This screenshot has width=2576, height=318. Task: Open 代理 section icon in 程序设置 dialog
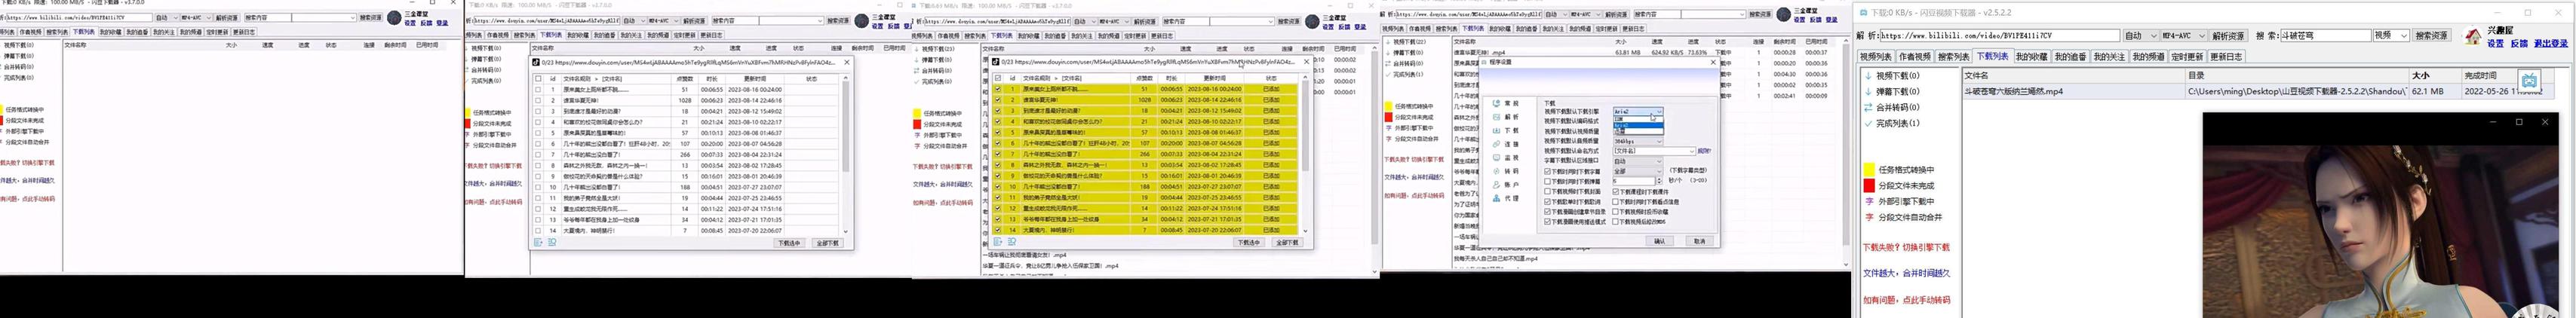click(1497, 198)
